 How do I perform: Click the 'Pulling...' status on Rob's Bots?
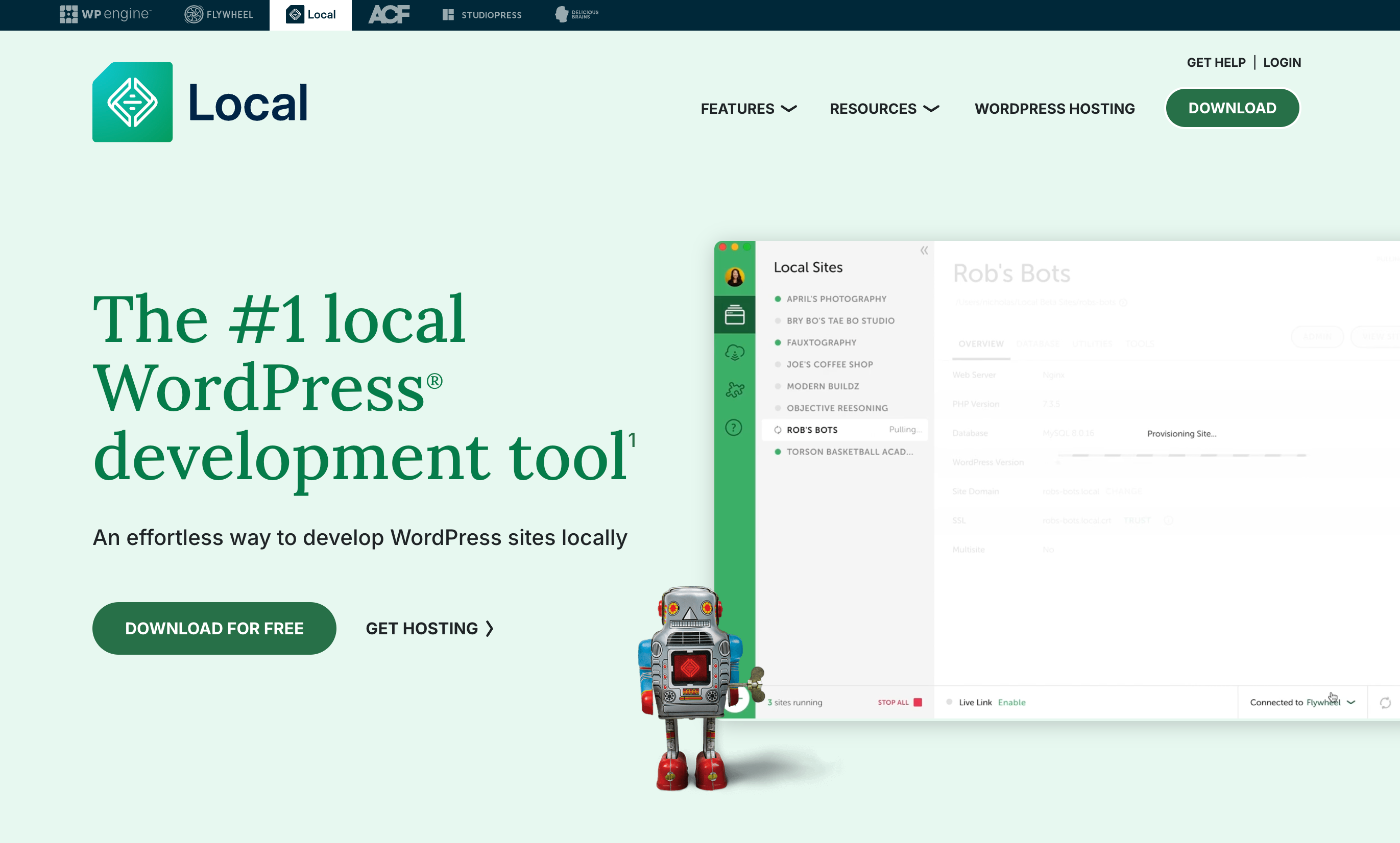[x=904, y=430]
